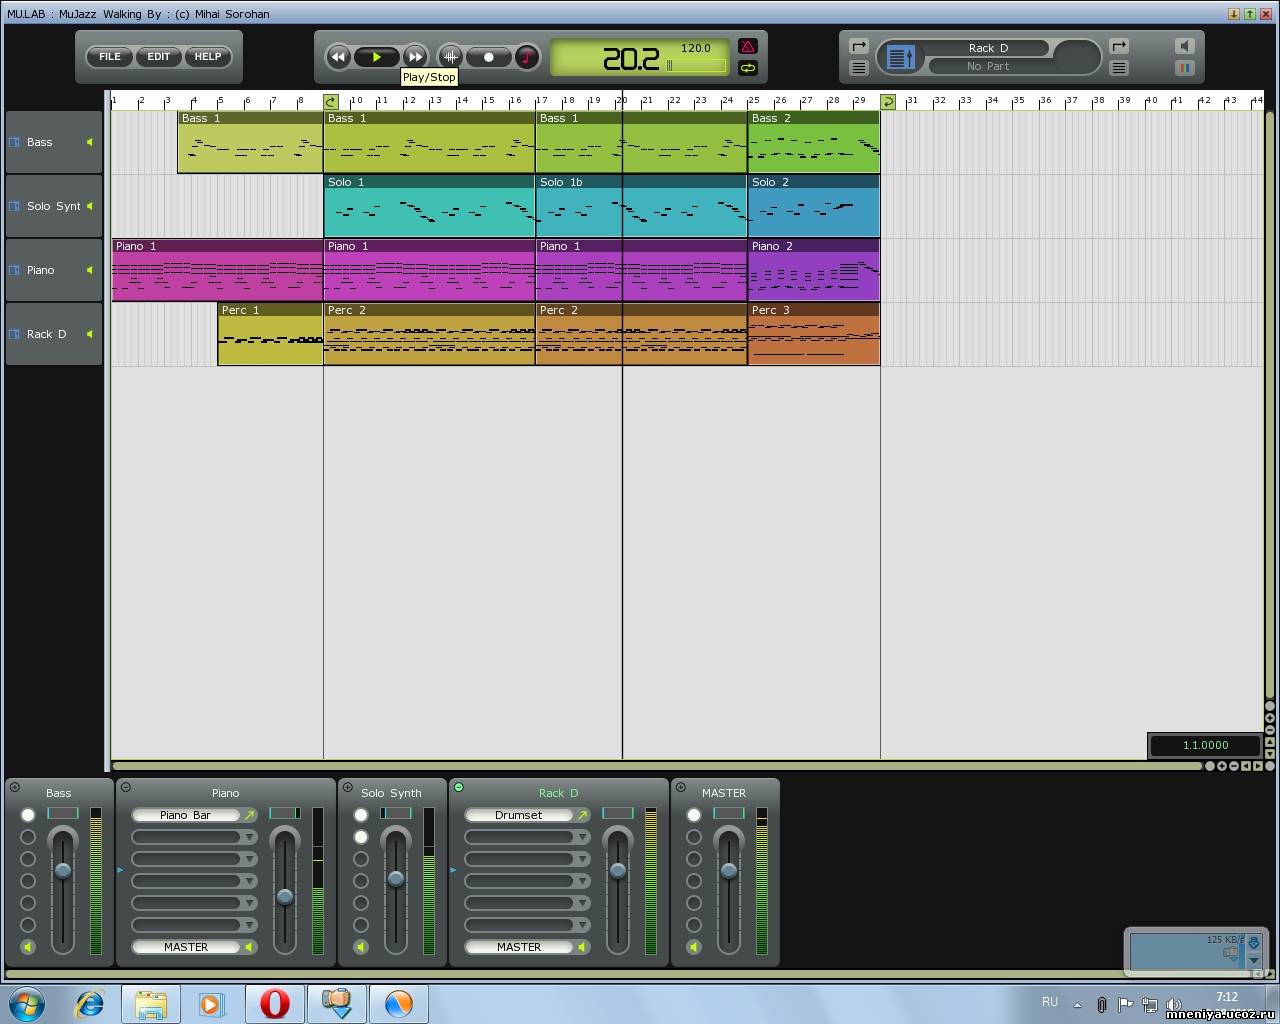This screenshot has width=1280, height=1024.
Task: Open the Windows Start menu
Action: click(27, 1003)
